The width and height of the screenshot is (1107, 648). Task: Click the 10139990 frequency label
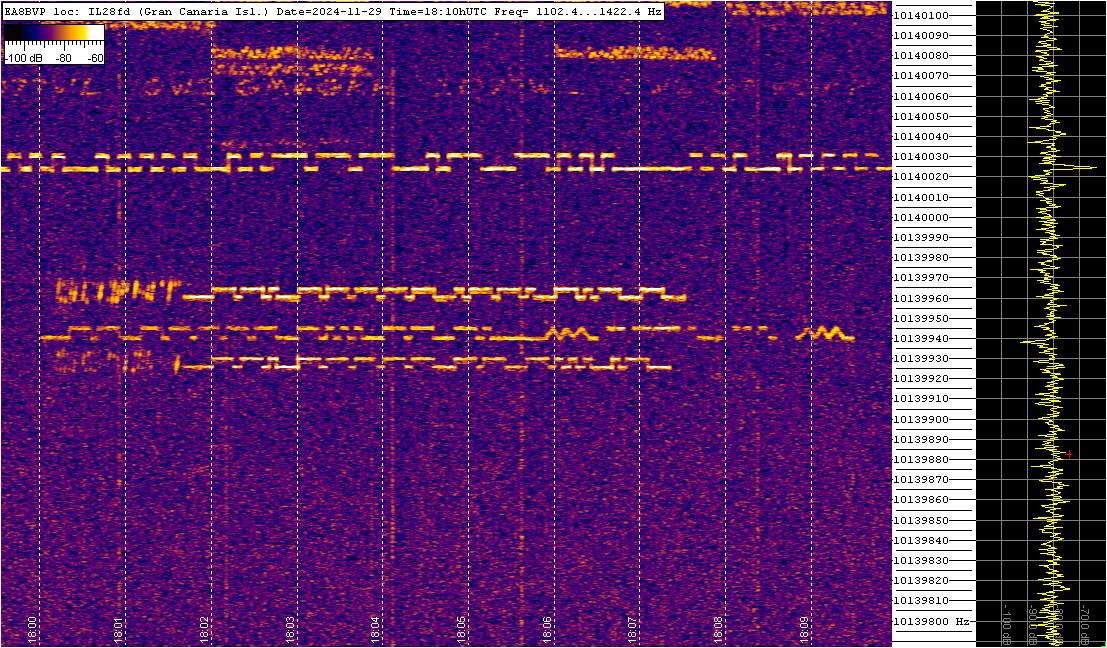[x=921, y=237]
